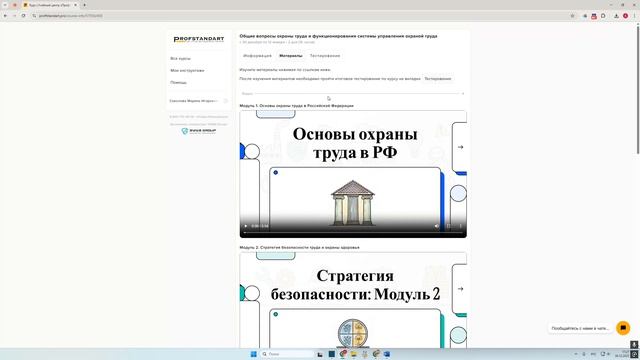Switch to the 'Информация' tab
The image size is (640, 360).
[x=257, y=56]
